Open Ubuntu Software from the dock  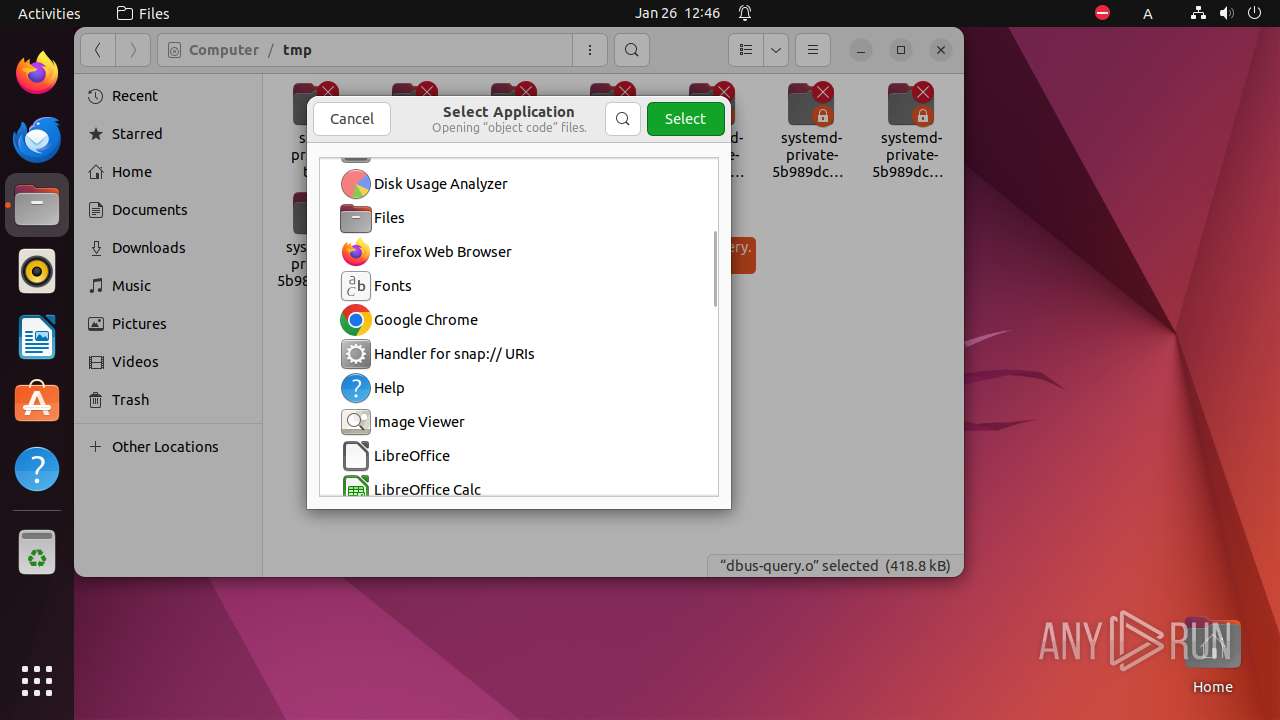coord(37,403)
